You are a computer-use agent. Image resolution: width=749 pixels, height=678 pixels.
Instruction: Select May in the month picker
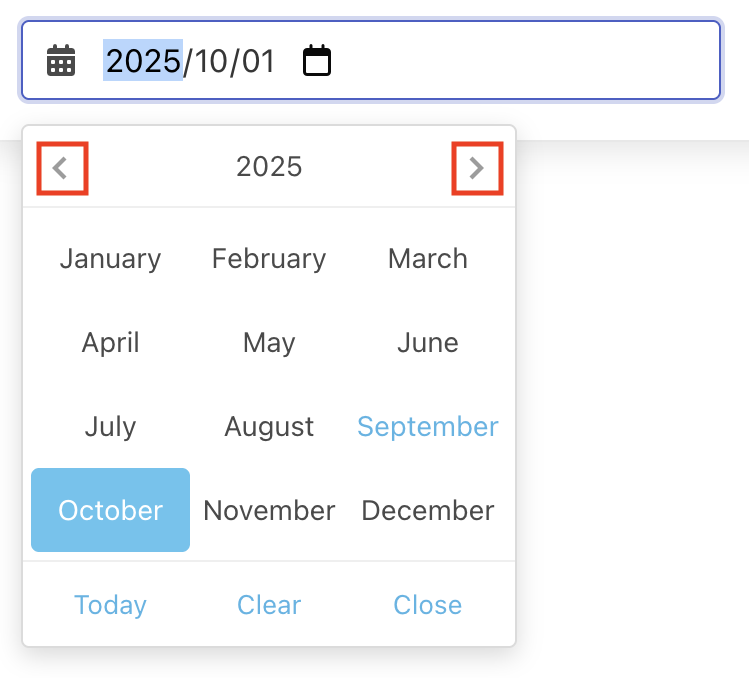[269, 342]
